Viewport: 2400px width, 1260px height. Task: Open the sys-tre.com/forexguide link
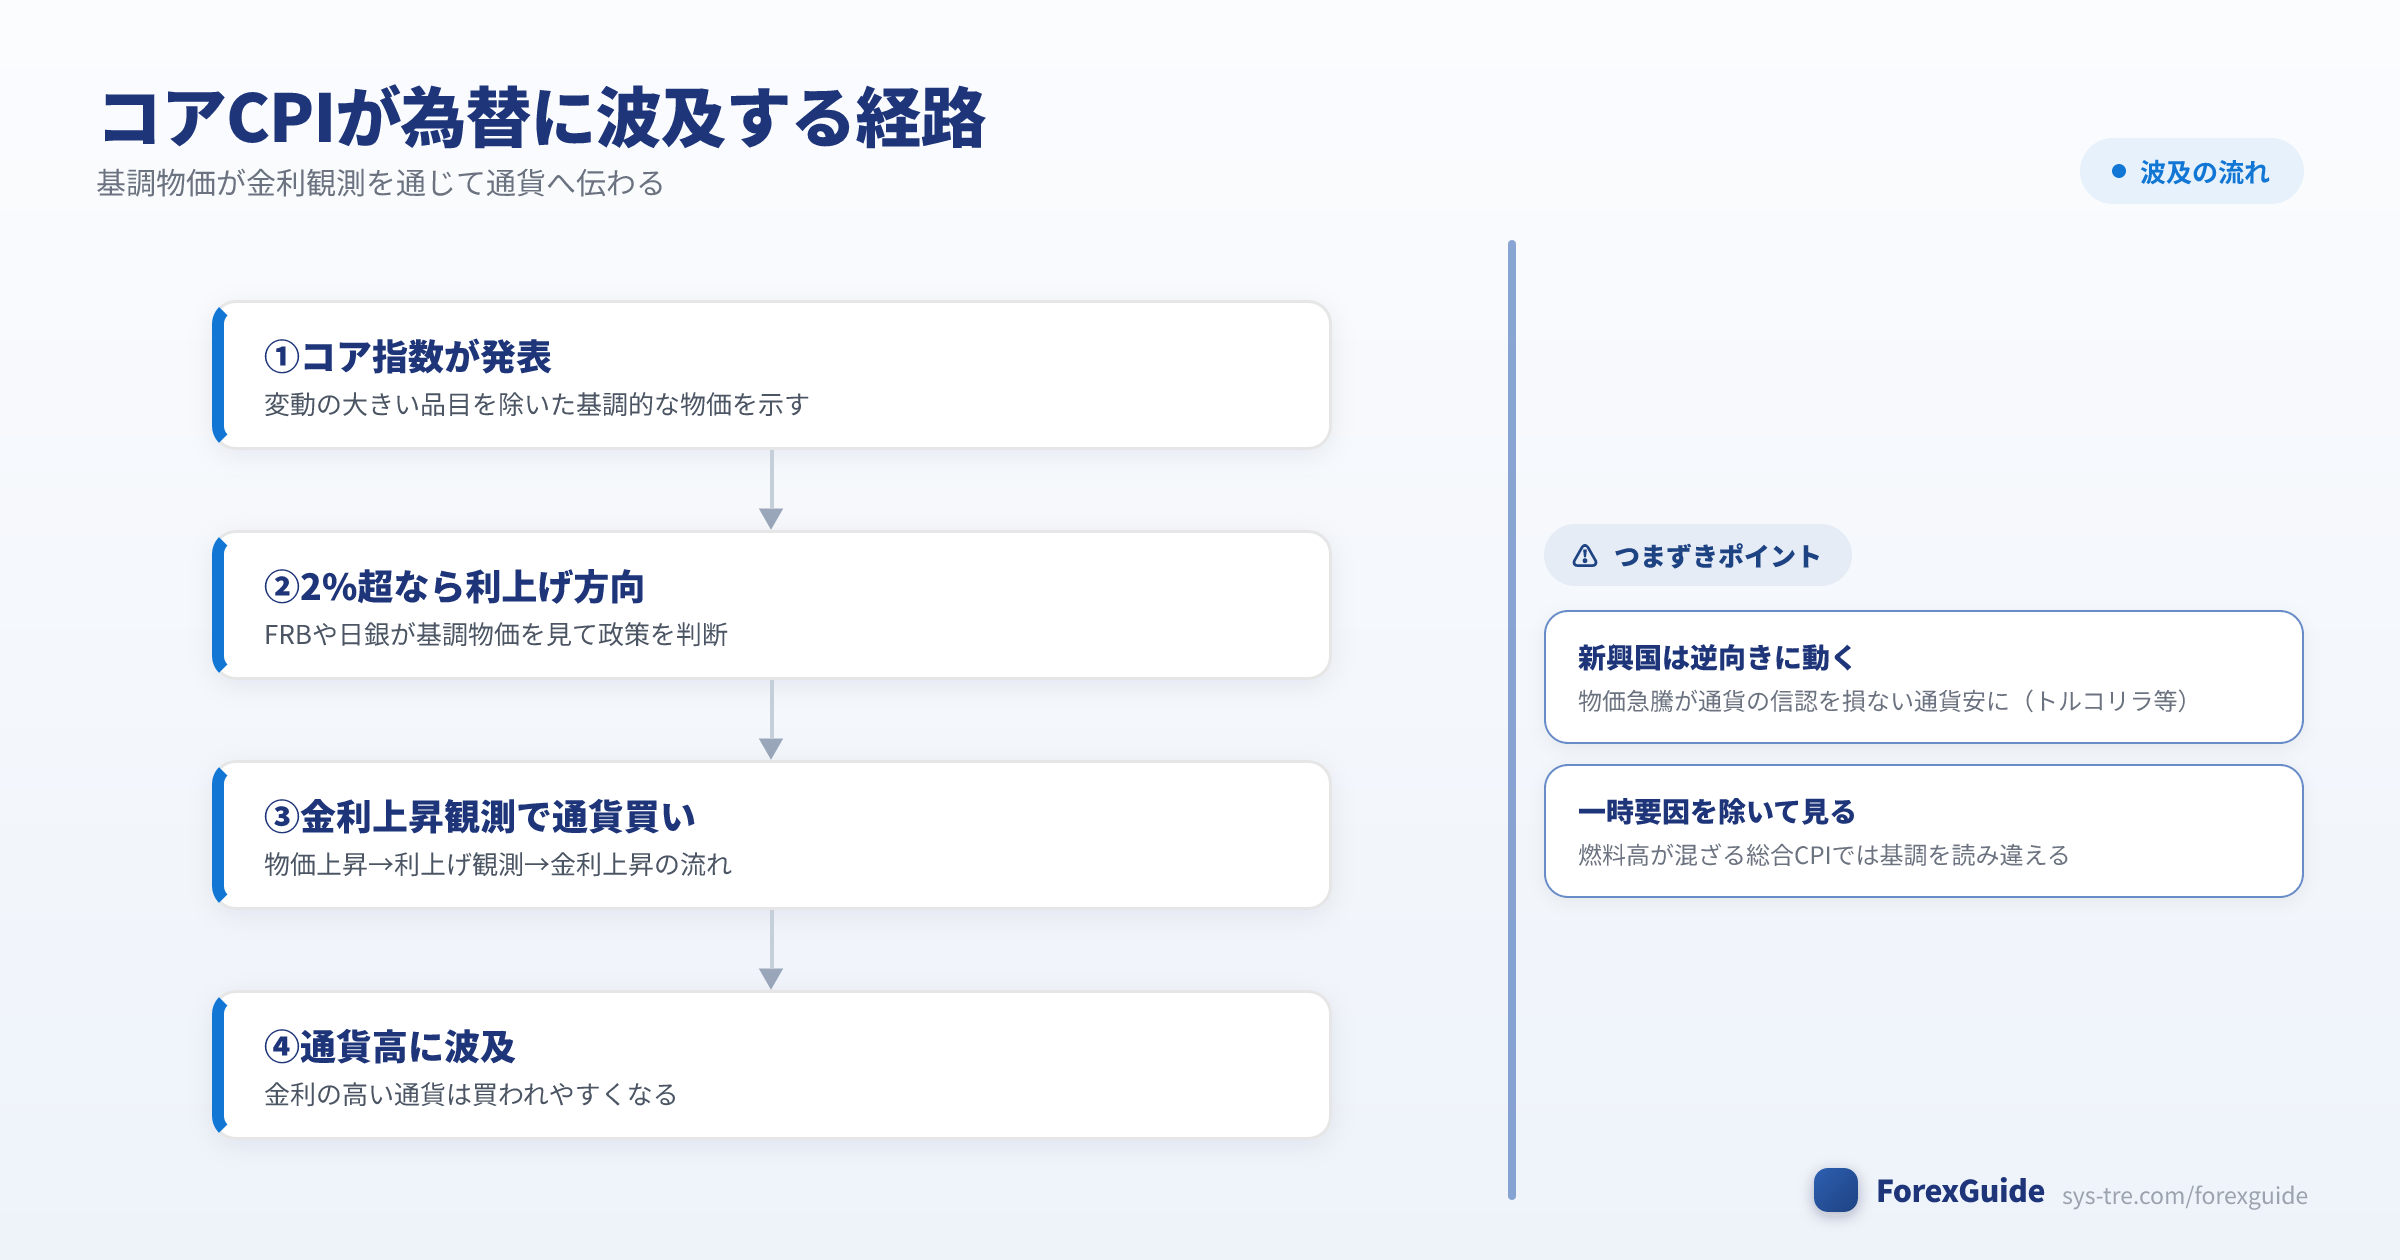2184,1195
